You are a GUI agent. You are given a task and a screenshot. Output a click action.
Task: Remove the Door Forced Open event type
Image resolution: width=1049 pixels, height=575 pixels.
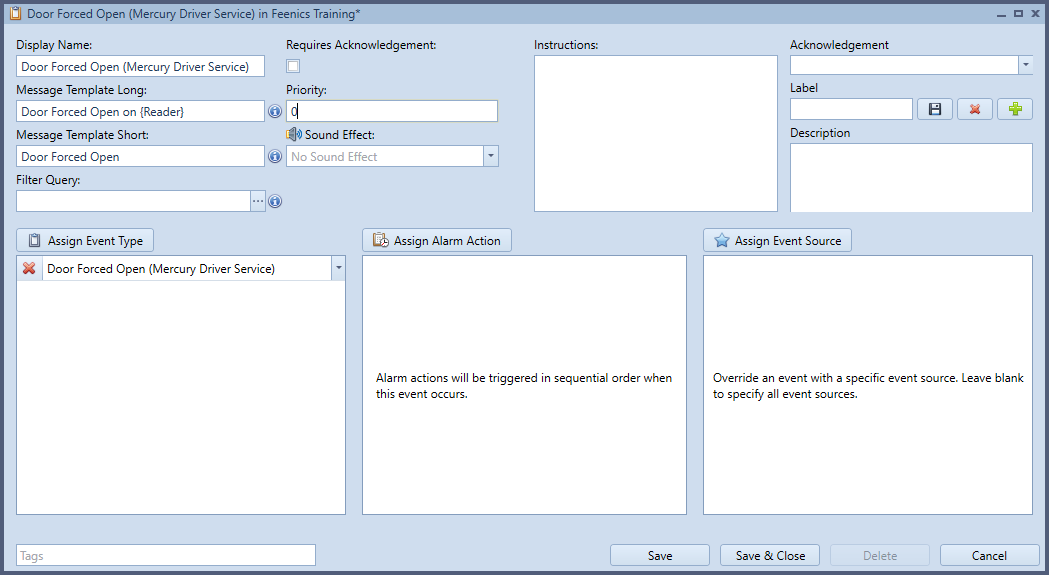click(29, 268)
